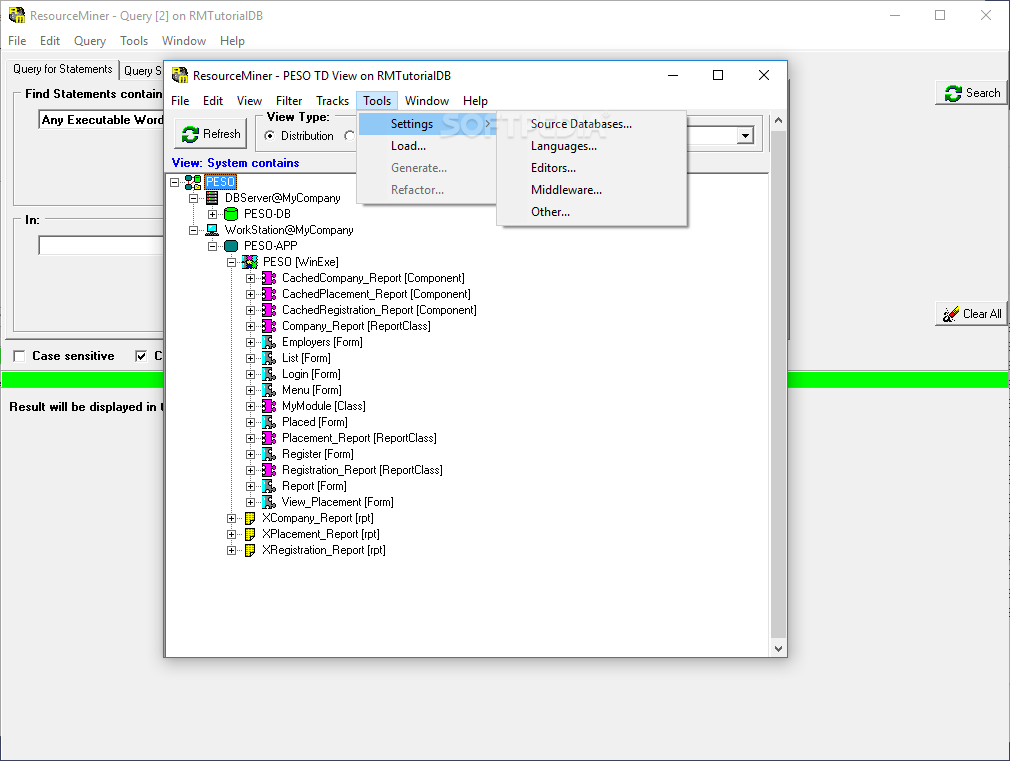The width and height of the screenshot is (1010, 761).
Task: Open the Tracks menu
Action: click(x=332, y=101)
